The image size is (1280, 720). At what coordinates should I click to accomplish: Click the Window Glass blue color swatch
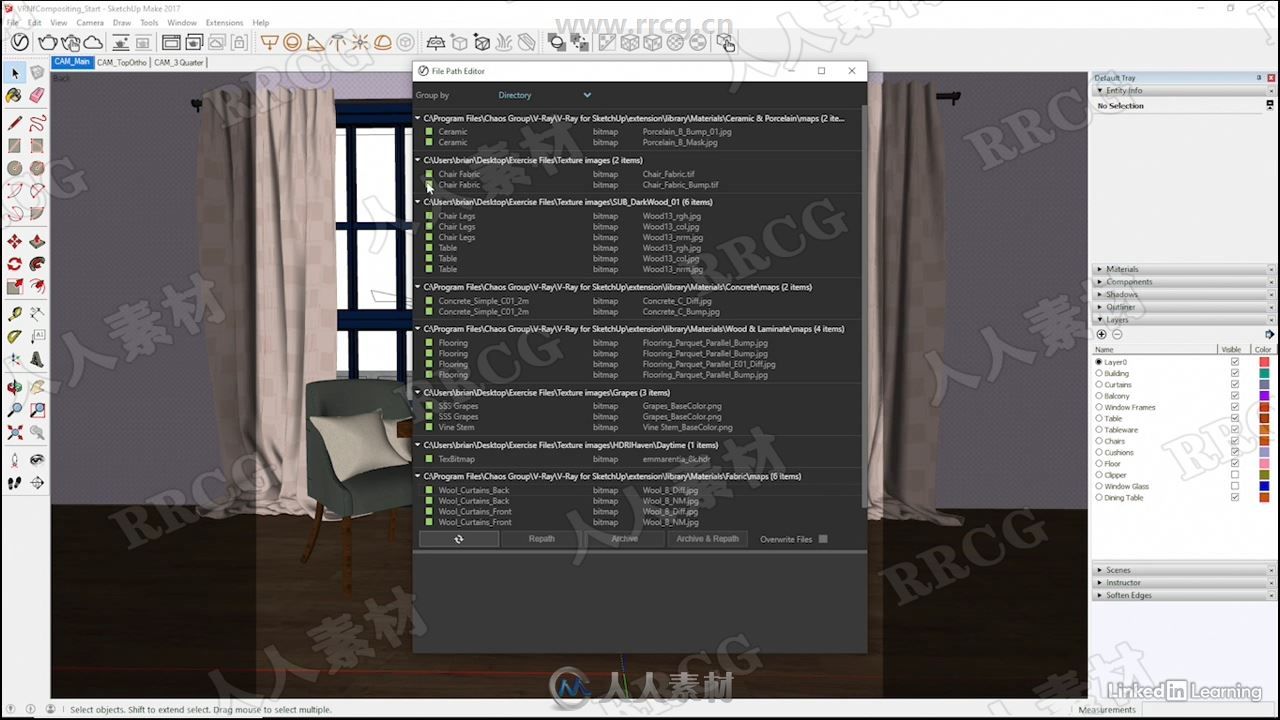1264,486
